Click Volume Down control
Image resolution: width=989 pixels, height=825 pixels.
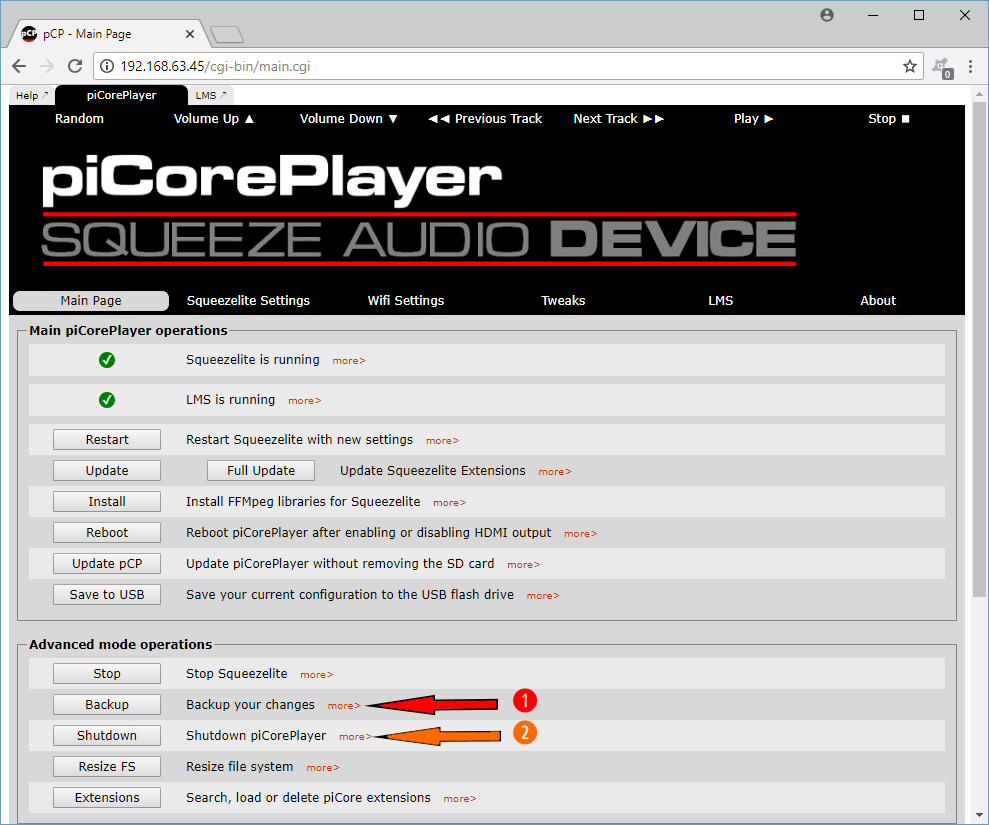pyautogui.click(x=349, y=119)
